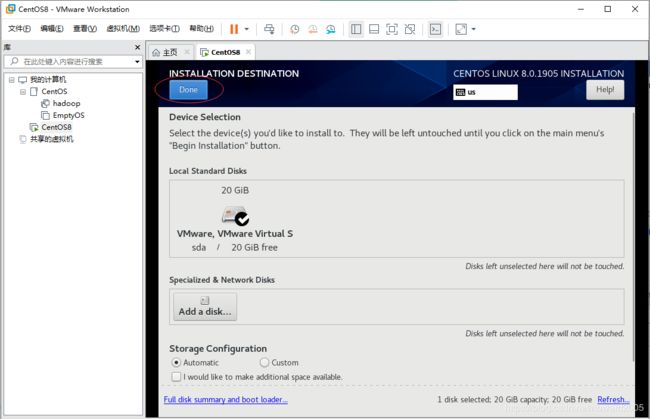The height and width of the screenshot is (419, 650).
Task: Click the blue Done button
Action: pyautogui.click(x=188, y=90)
